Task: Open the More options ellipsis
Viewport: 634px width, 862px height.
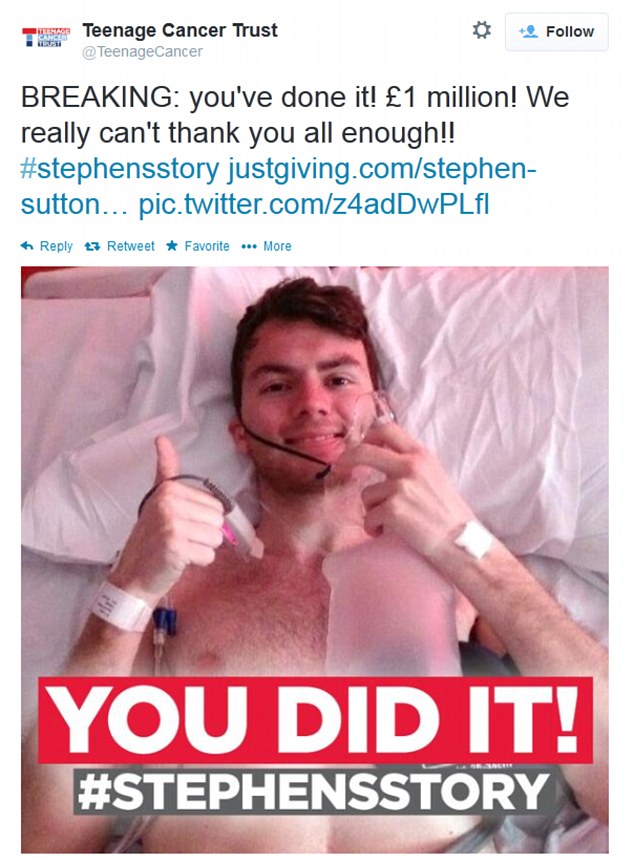Action: 249,246
